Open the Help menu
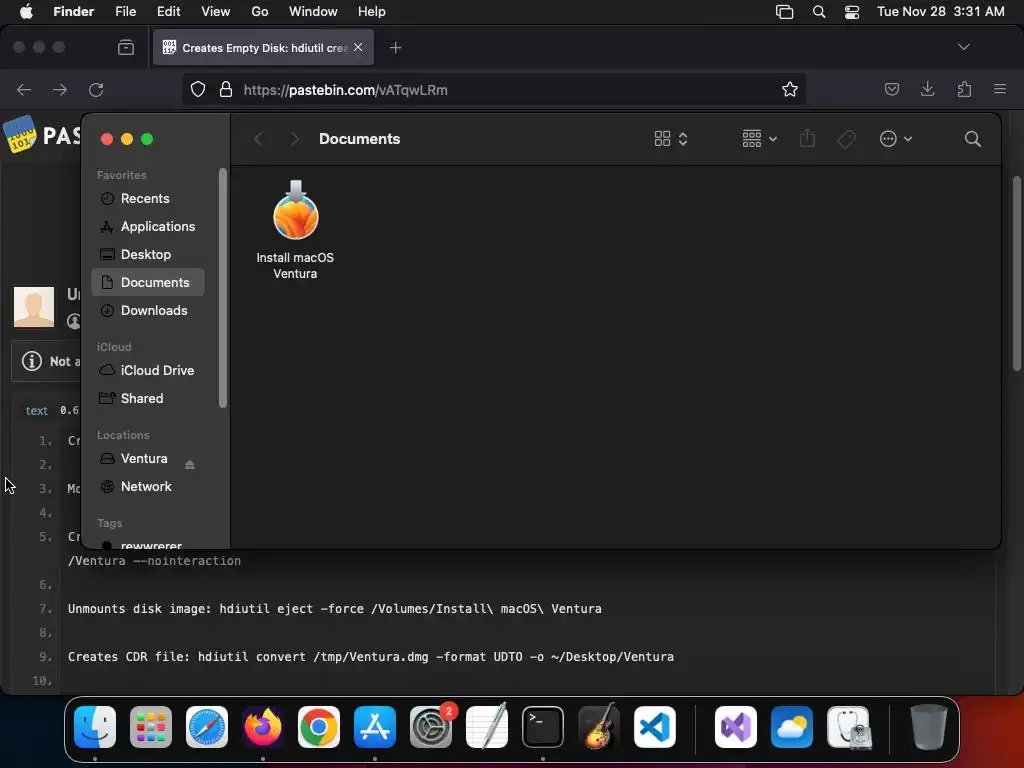 372,12
